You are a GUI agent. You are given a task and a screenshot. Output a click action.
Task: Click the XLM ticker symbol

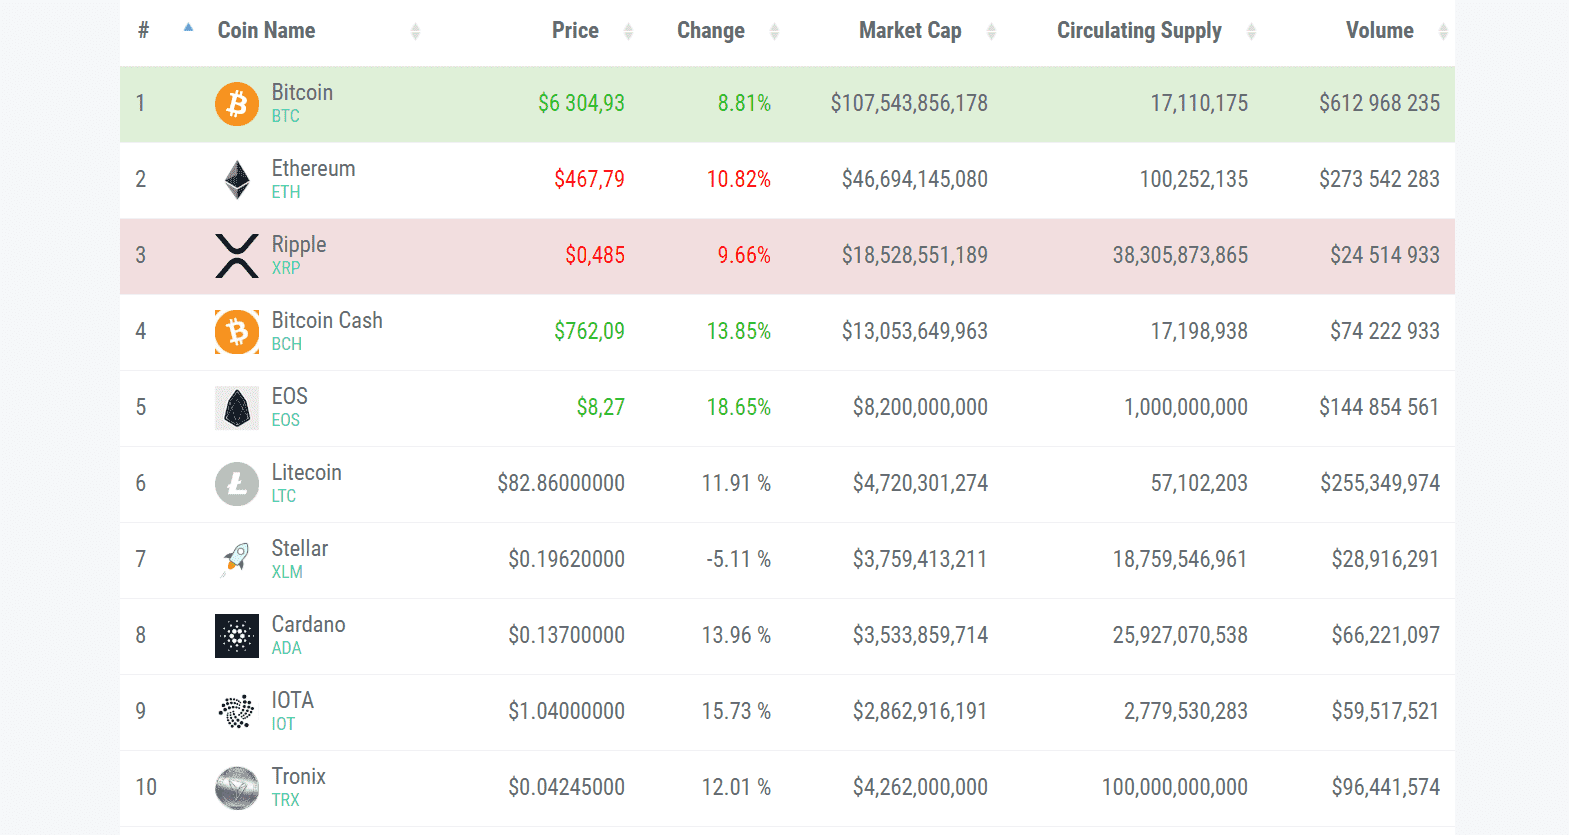point(287,572)
